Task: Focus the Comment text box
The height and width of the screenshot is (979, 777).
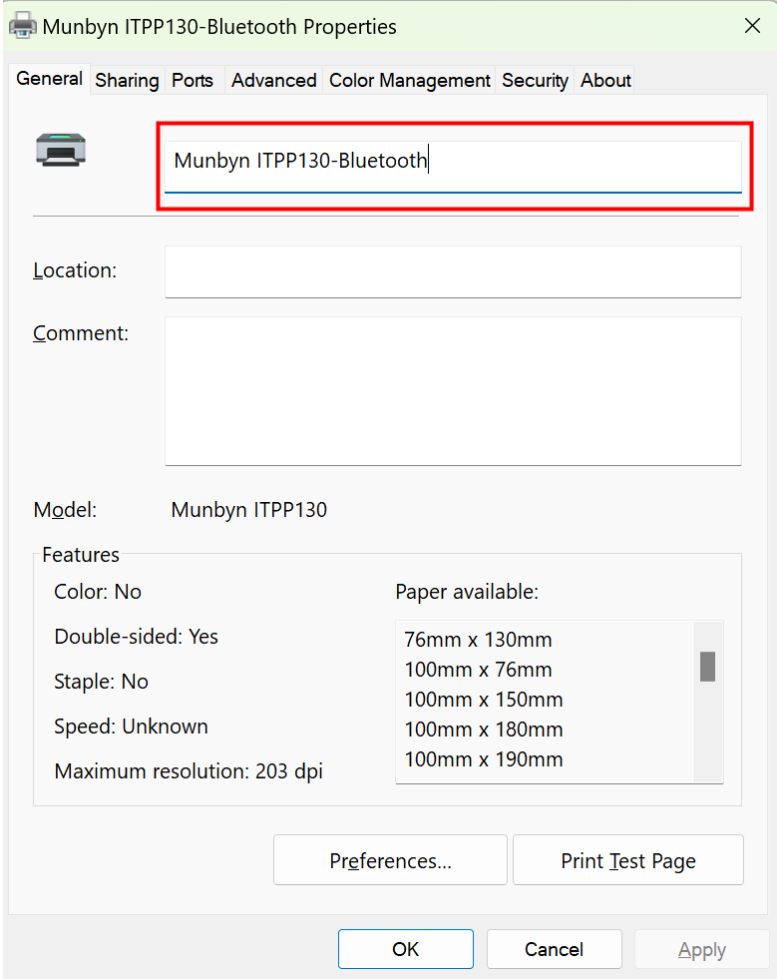Action: tap(453, 390)
